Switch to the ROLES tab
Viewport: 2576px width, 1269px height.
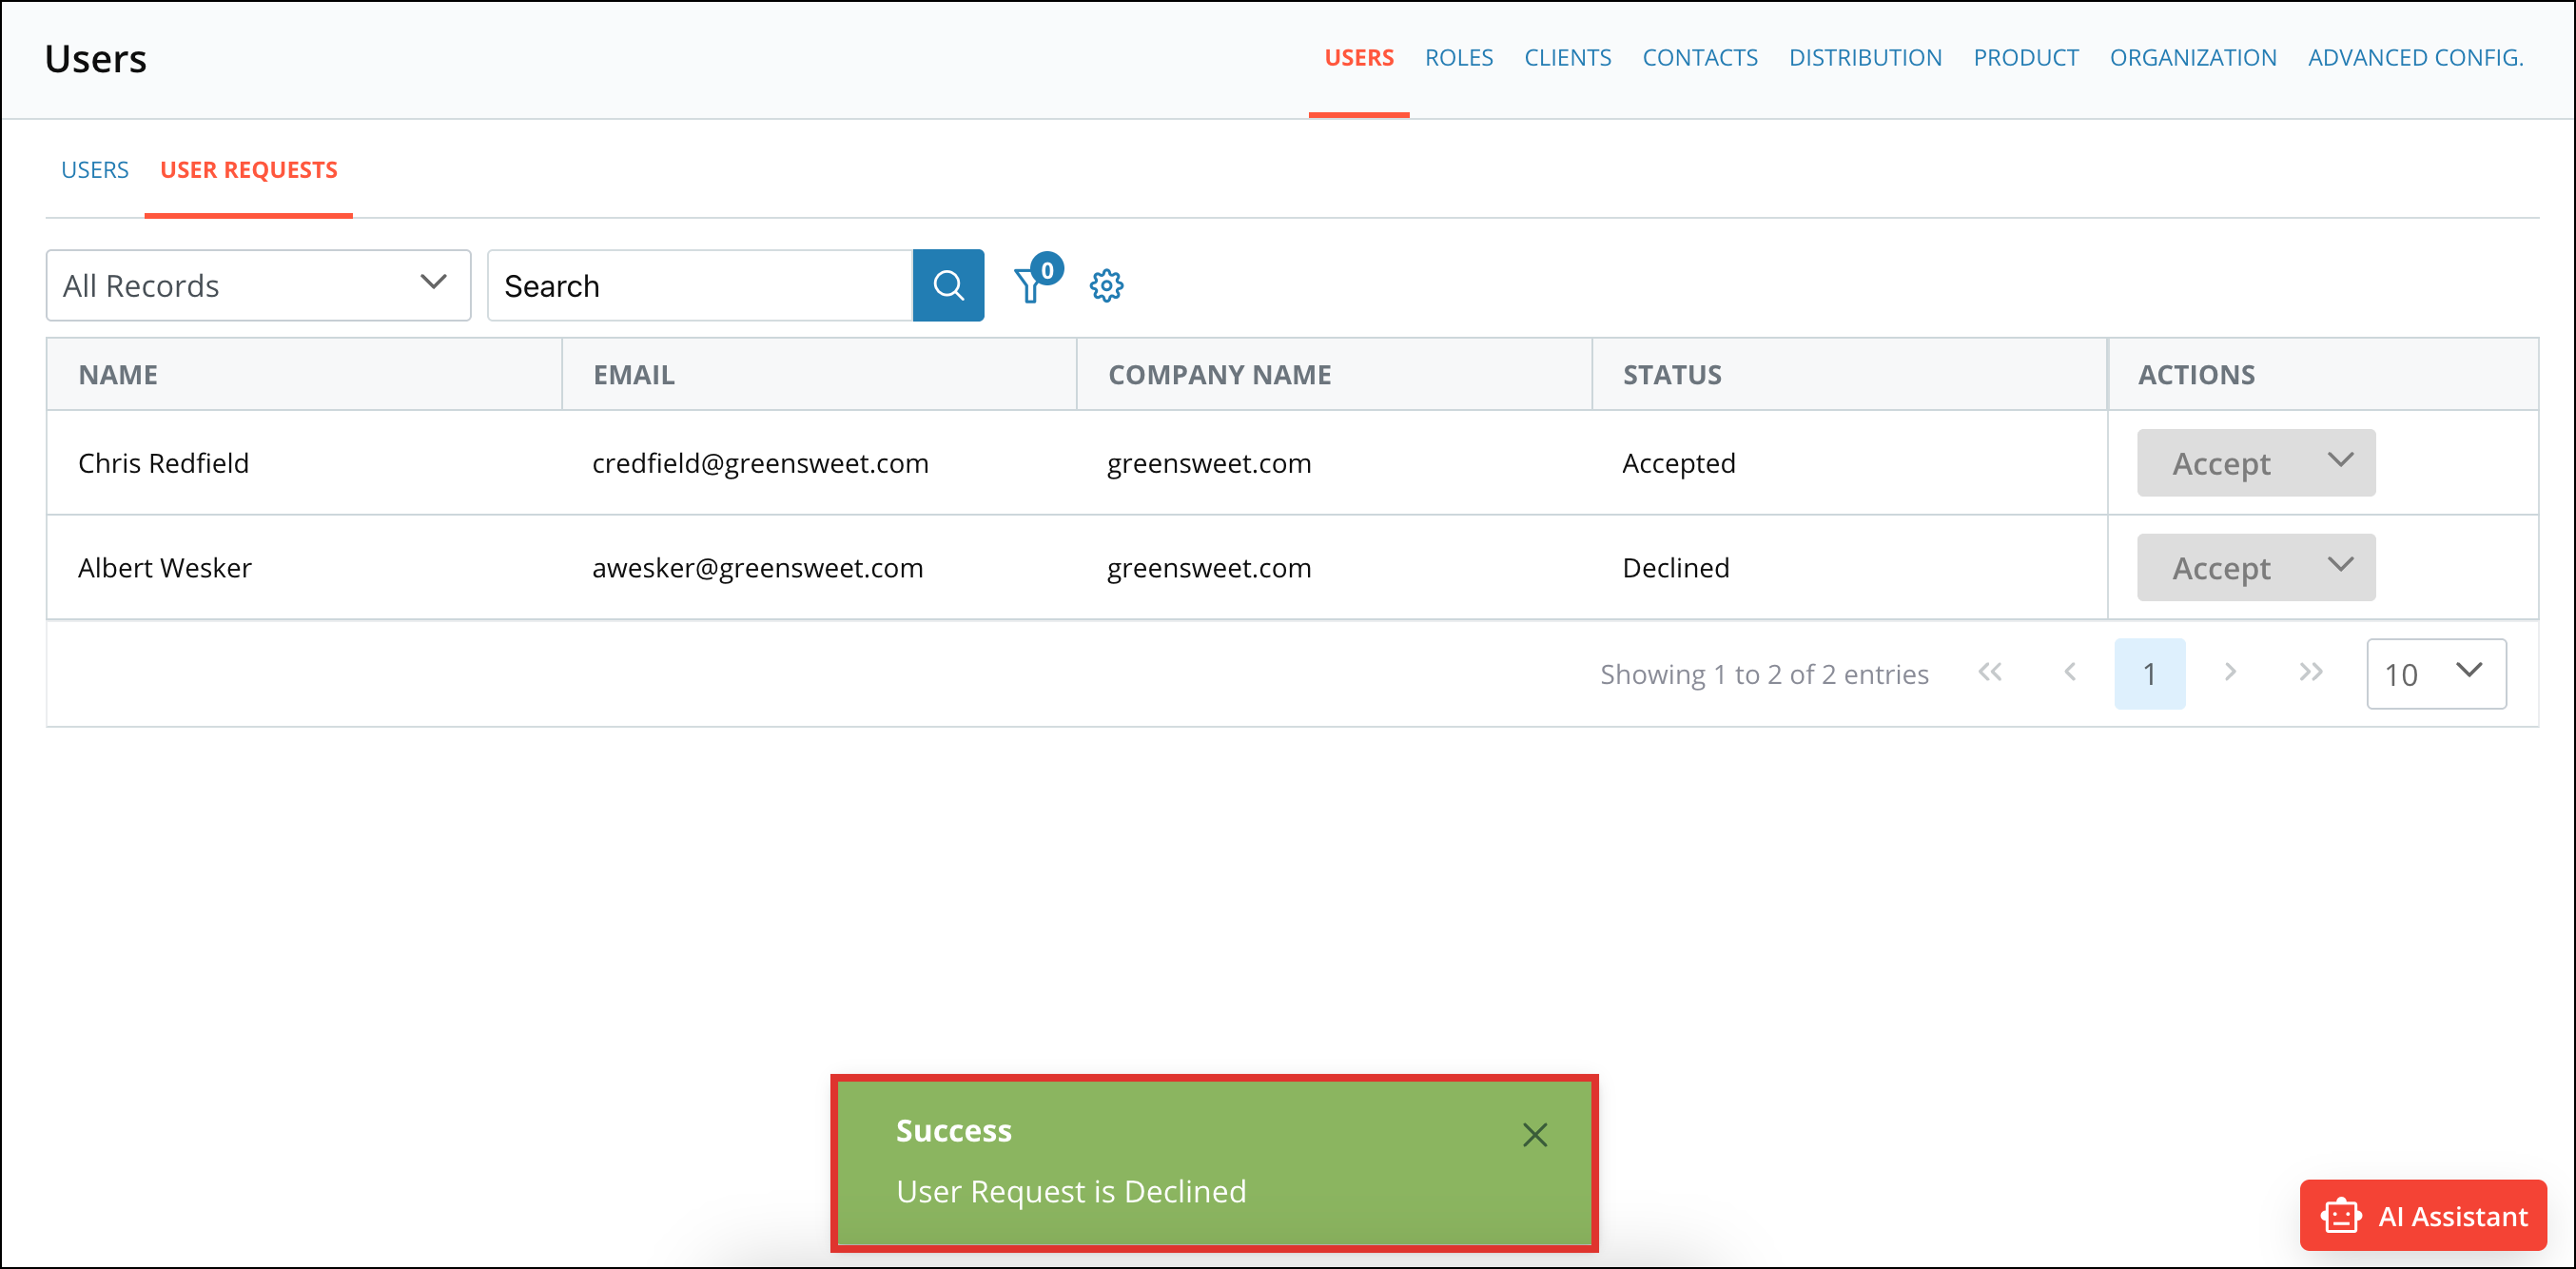click(1459, 57)
